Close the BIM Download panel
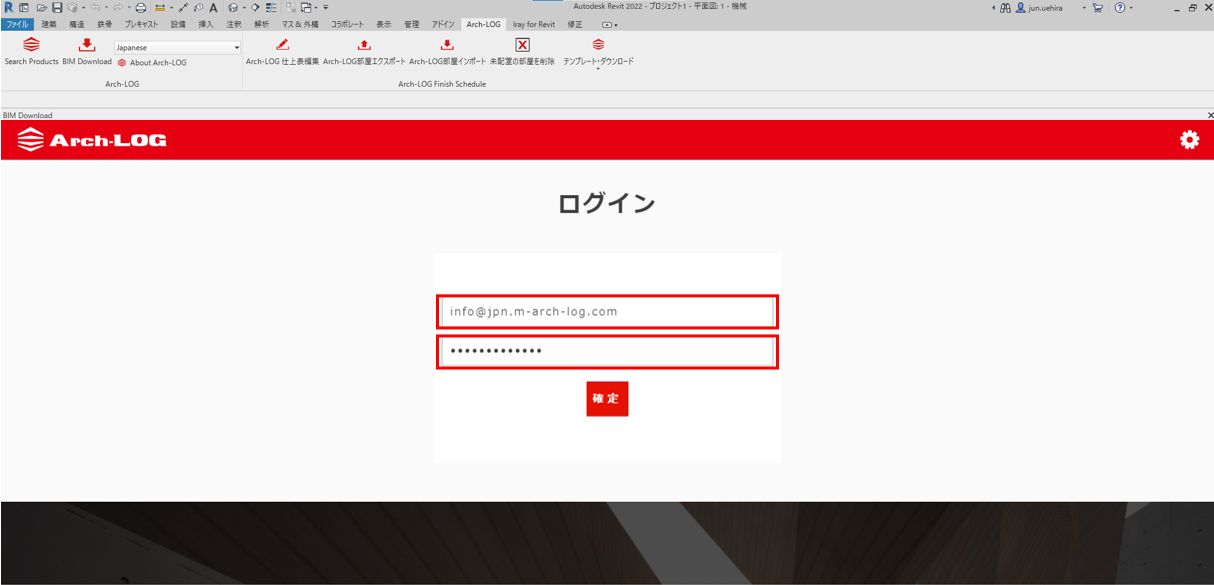The height and width of the screenshot is (585, 1214). coord(1209,116)
